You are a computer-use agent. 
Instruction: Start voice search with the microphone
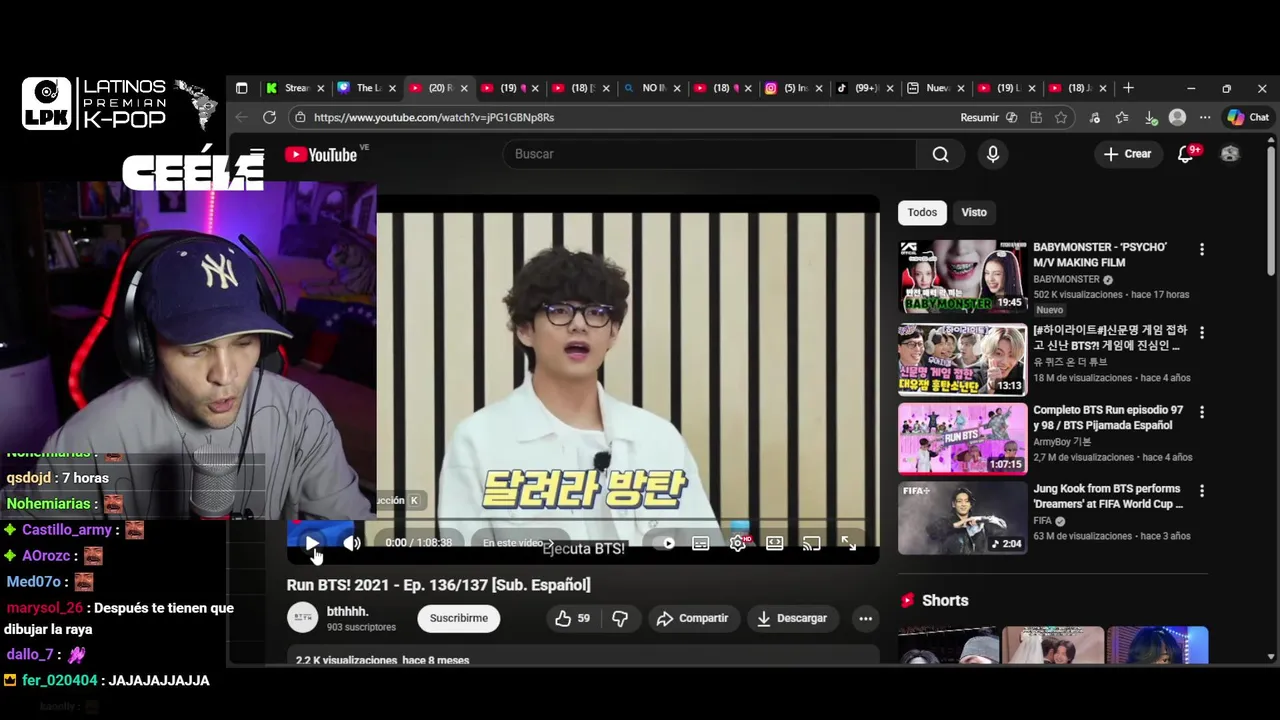pos(992,154)
